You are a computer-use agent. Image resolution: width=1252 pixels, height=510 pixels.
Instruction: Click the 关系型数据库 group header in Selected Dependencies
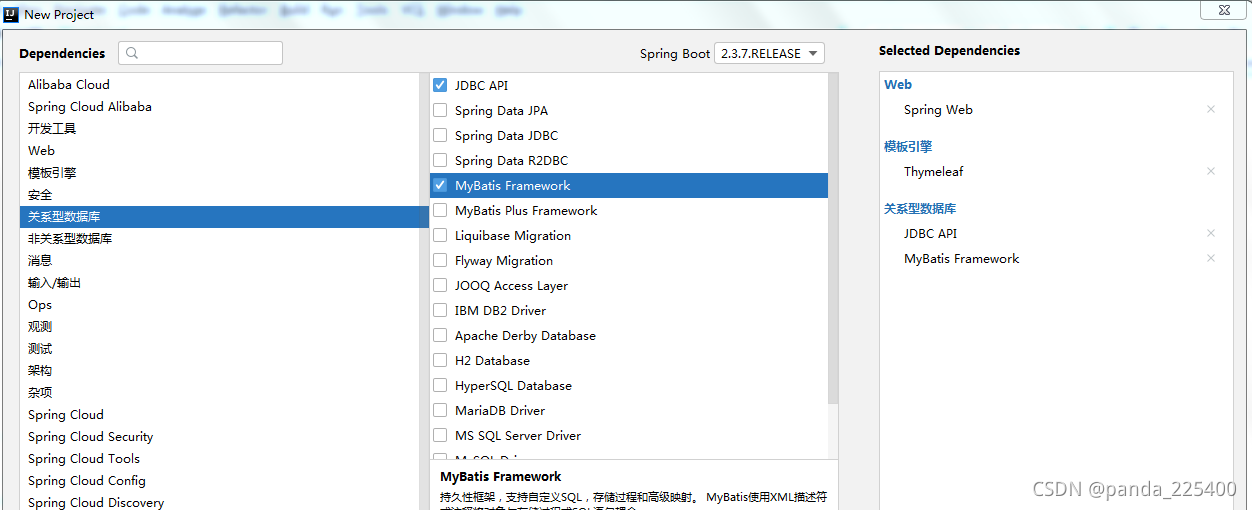point(920,209)
